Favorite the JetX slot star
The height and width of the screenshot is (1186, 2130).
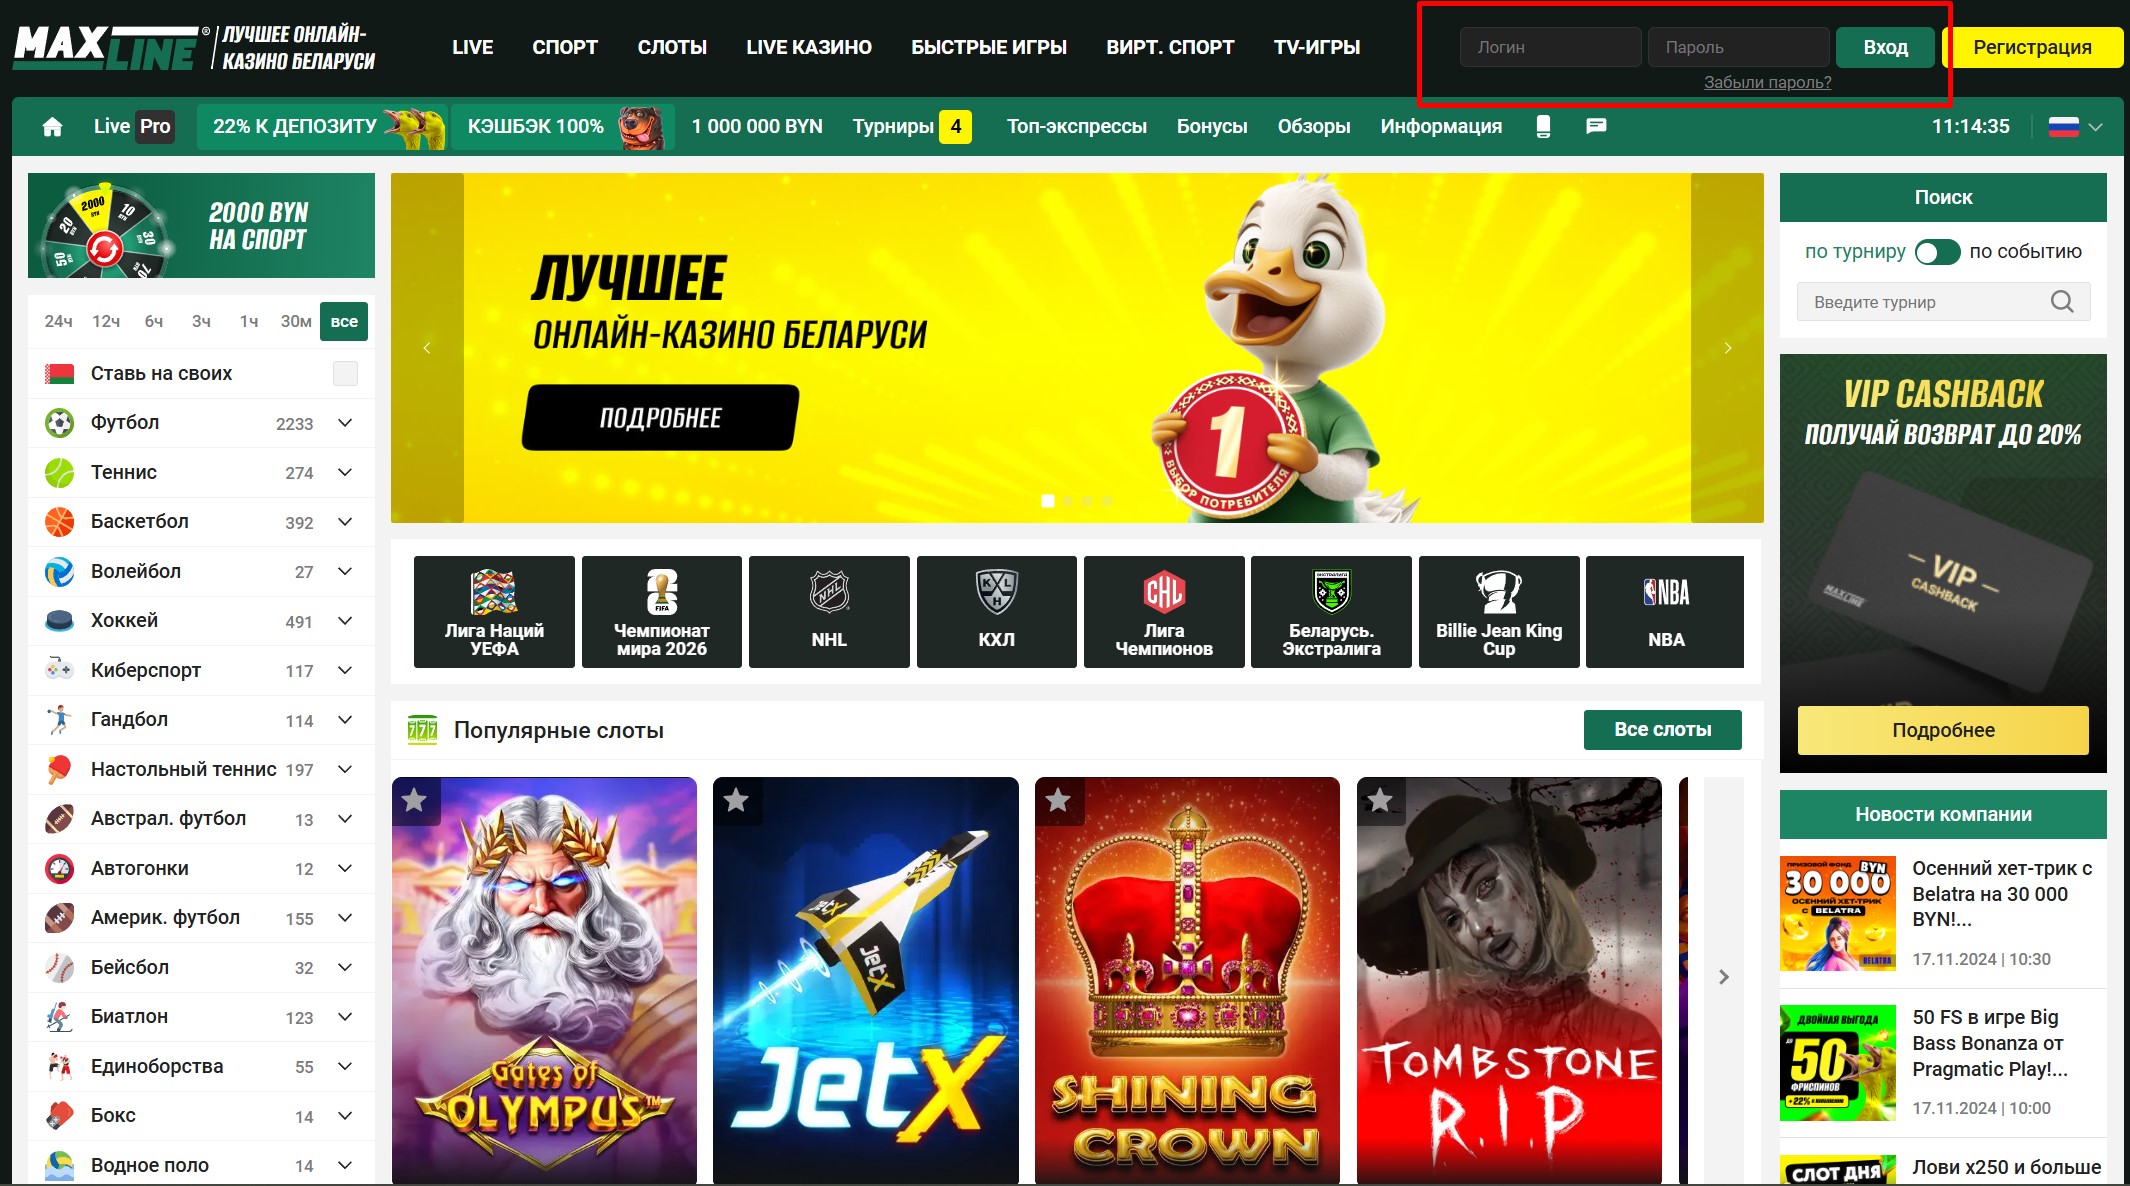tap(737, 800)
